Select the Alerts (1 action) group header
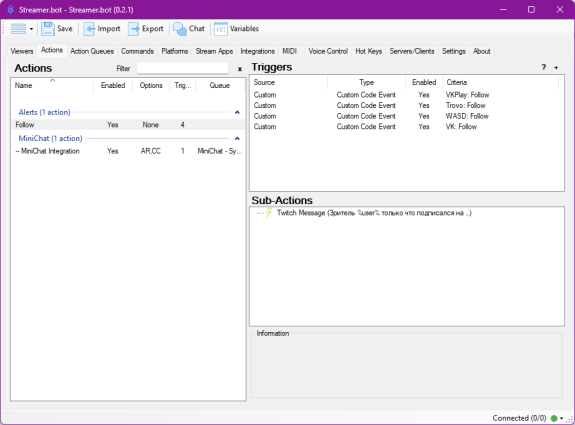 (x=44, y=112)
